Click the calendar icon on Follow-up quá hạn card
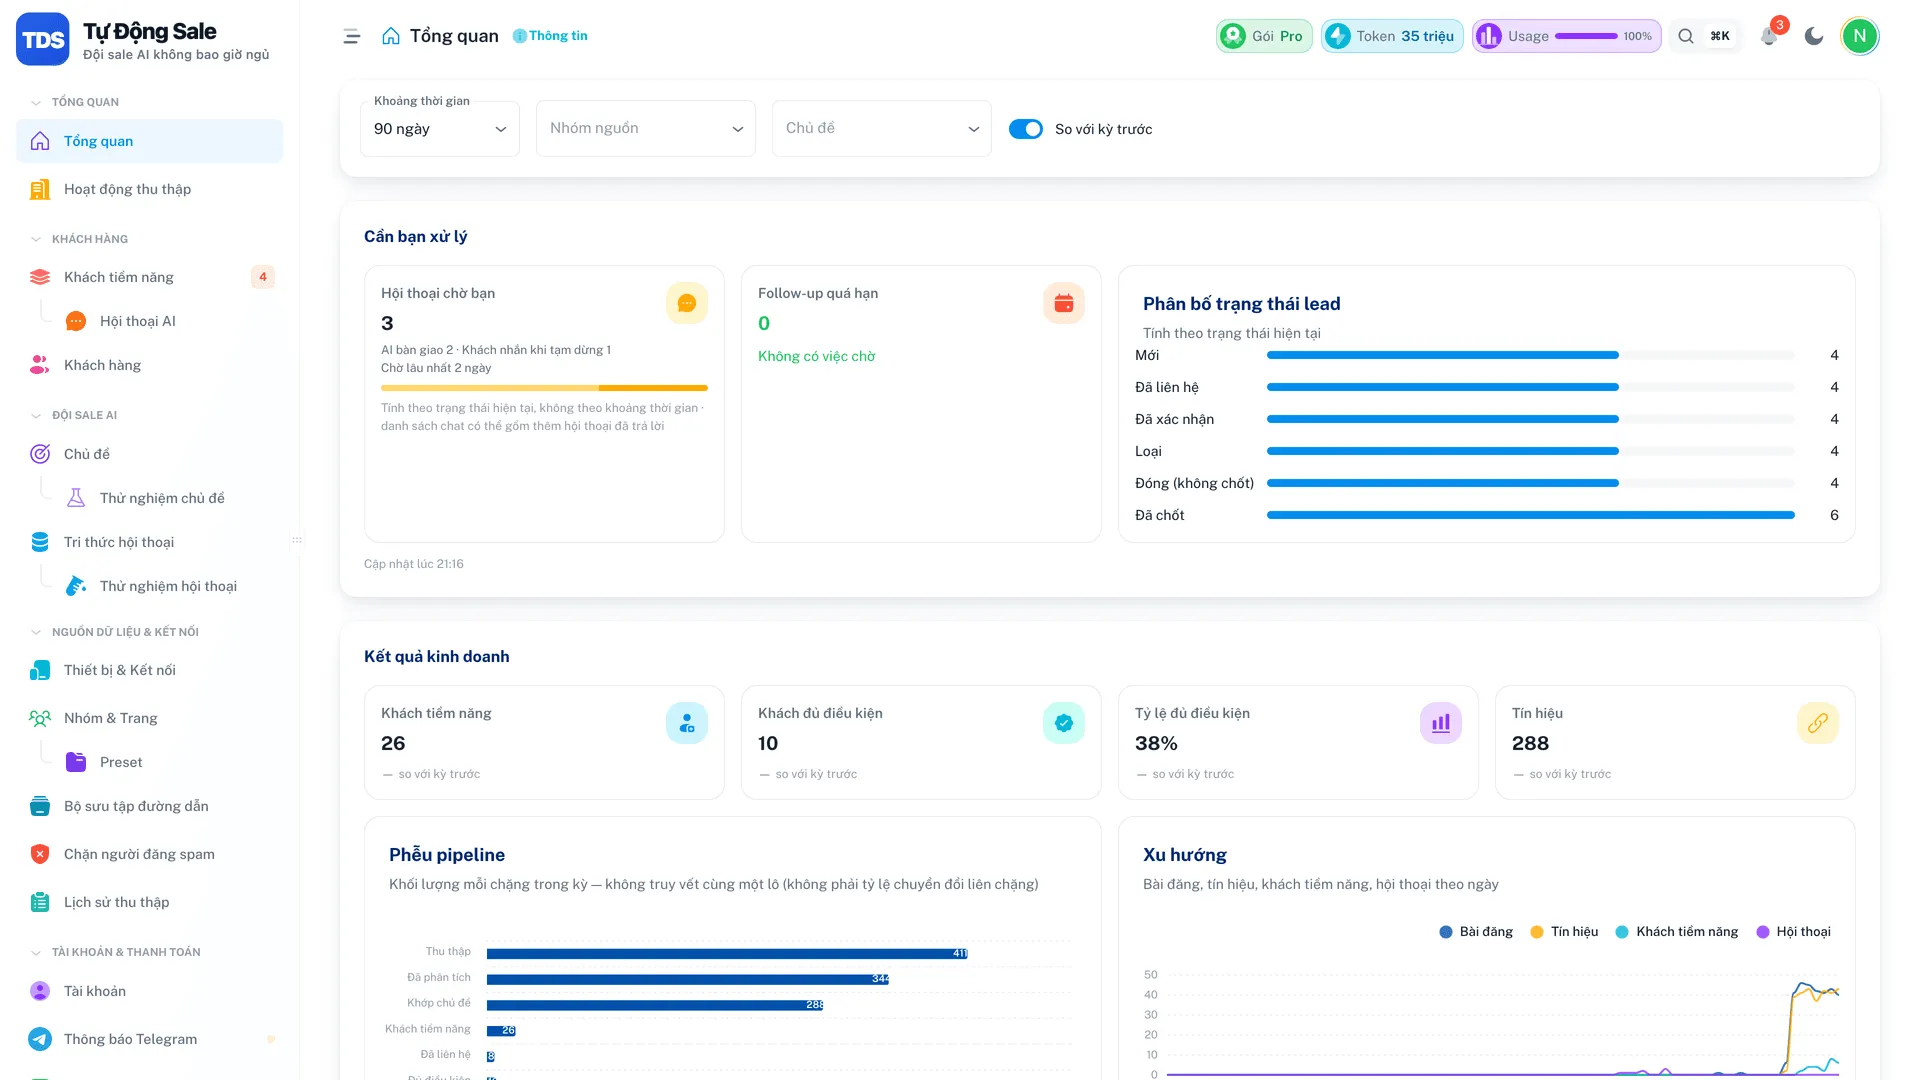Image resolution: width=1920 pixels, height=1080 pixels. click(1064, 303)
